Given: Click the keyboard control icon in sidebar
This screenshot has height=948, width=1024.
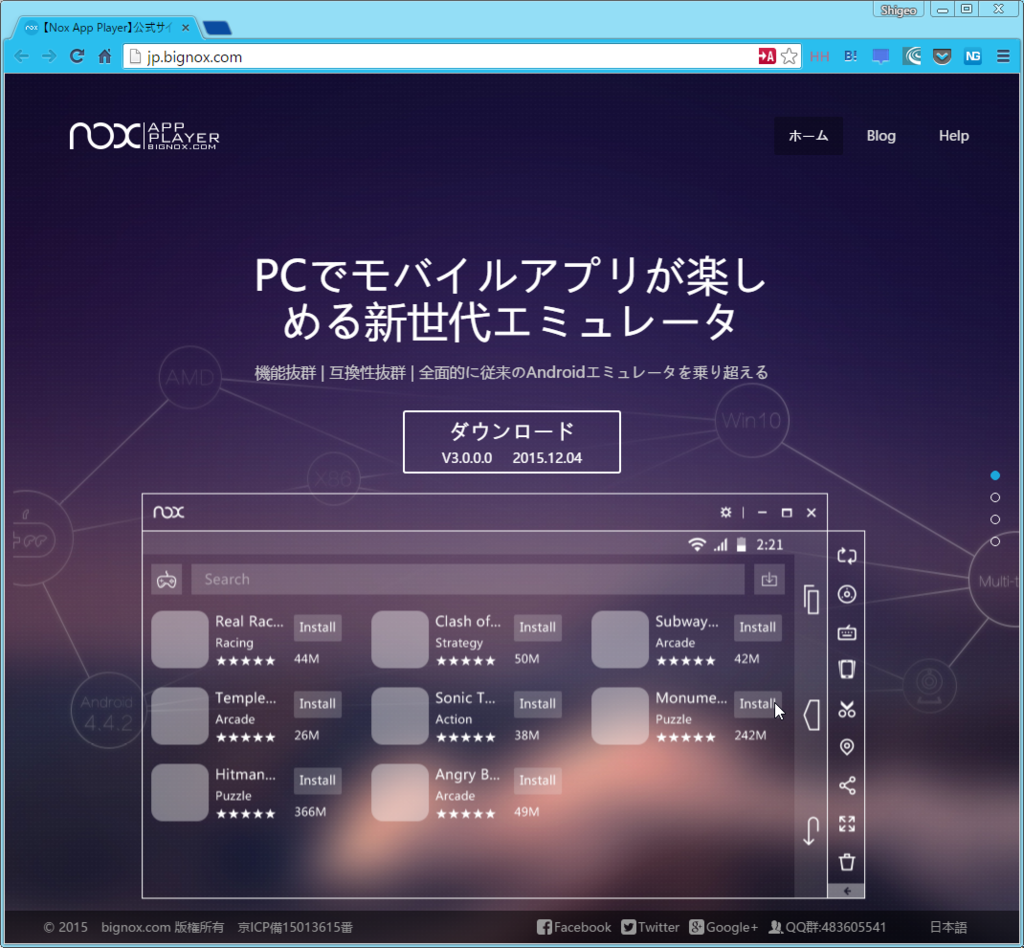Looking at the screenshot, I should 847,633.
